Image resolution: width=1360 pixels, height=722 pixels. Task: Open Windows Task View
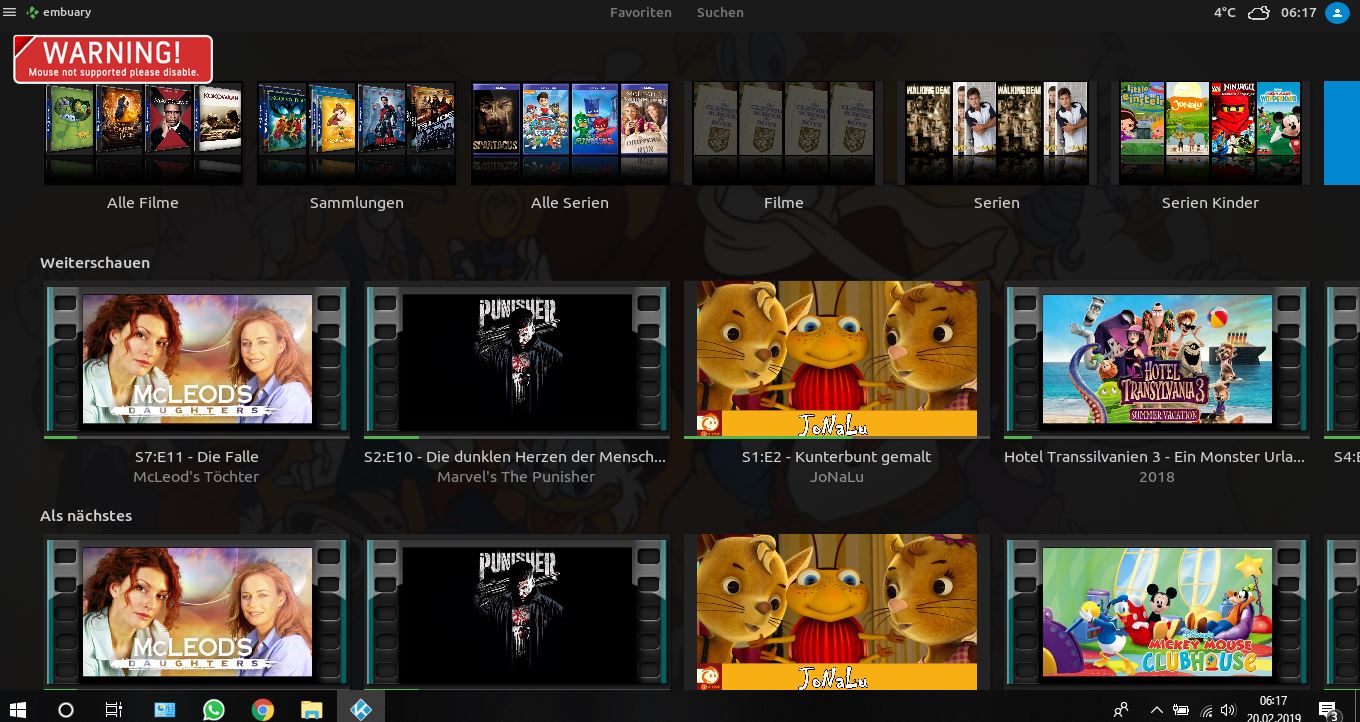coord(114,710)
